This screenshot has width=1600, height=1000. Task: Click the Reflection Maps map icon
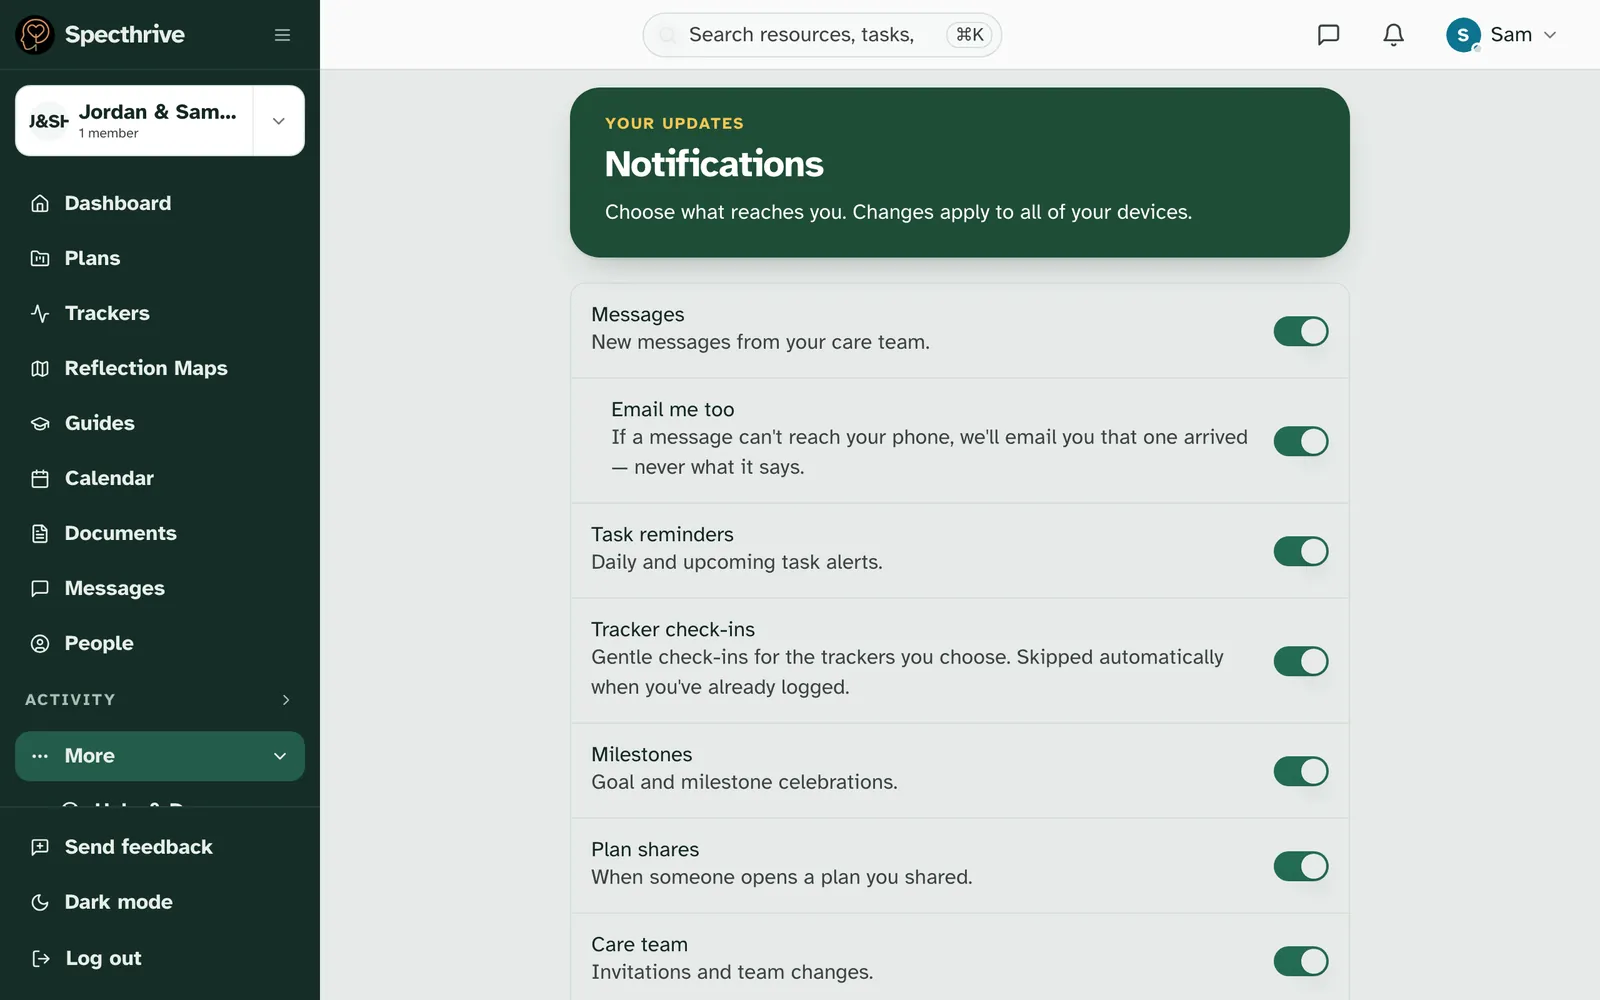[x=40, y=369]
